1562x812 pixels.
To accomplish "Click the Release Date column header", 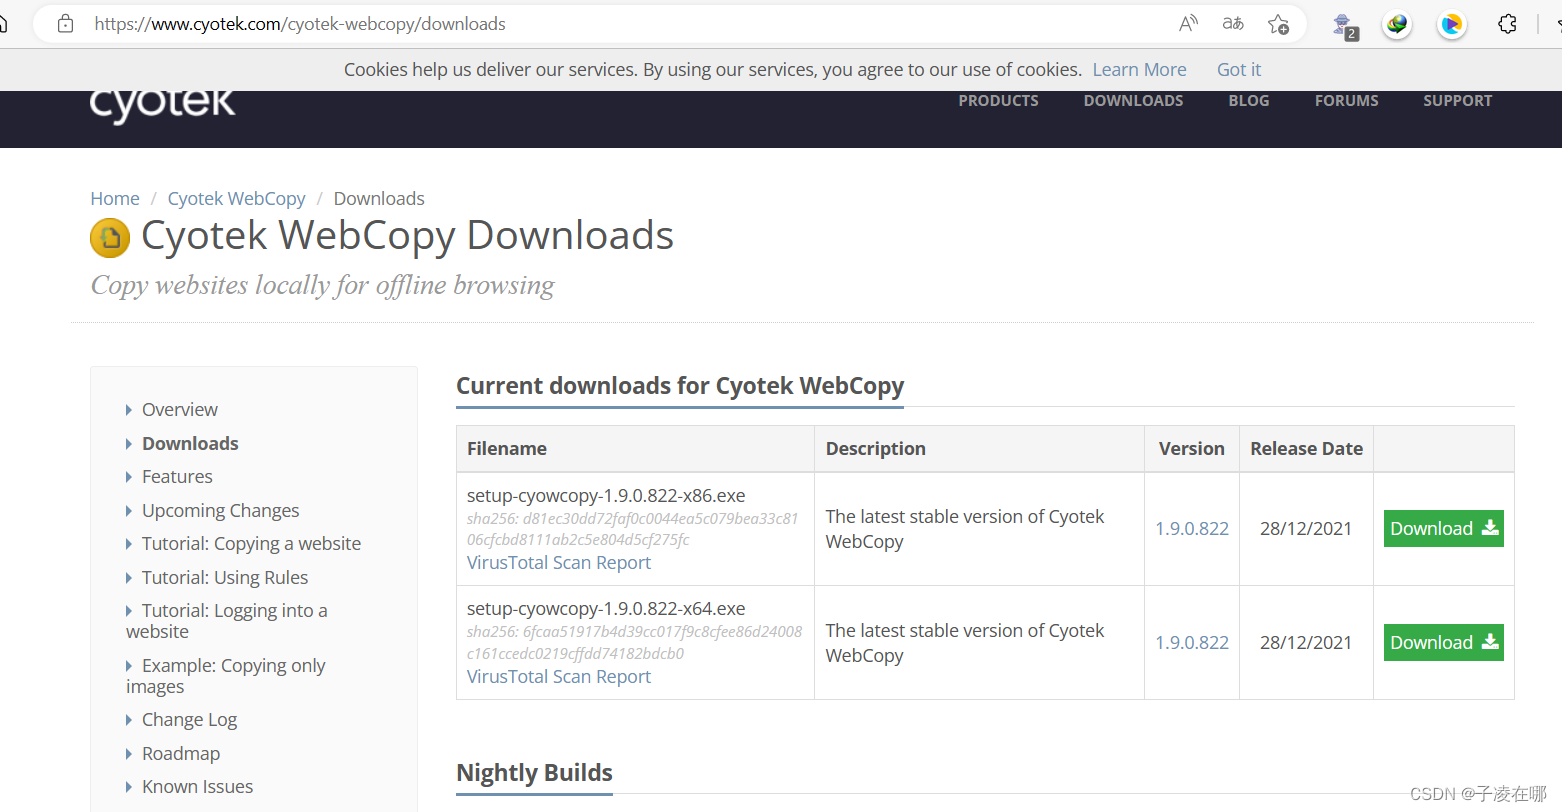I will pyautogui.click(x=1306, y=449).
